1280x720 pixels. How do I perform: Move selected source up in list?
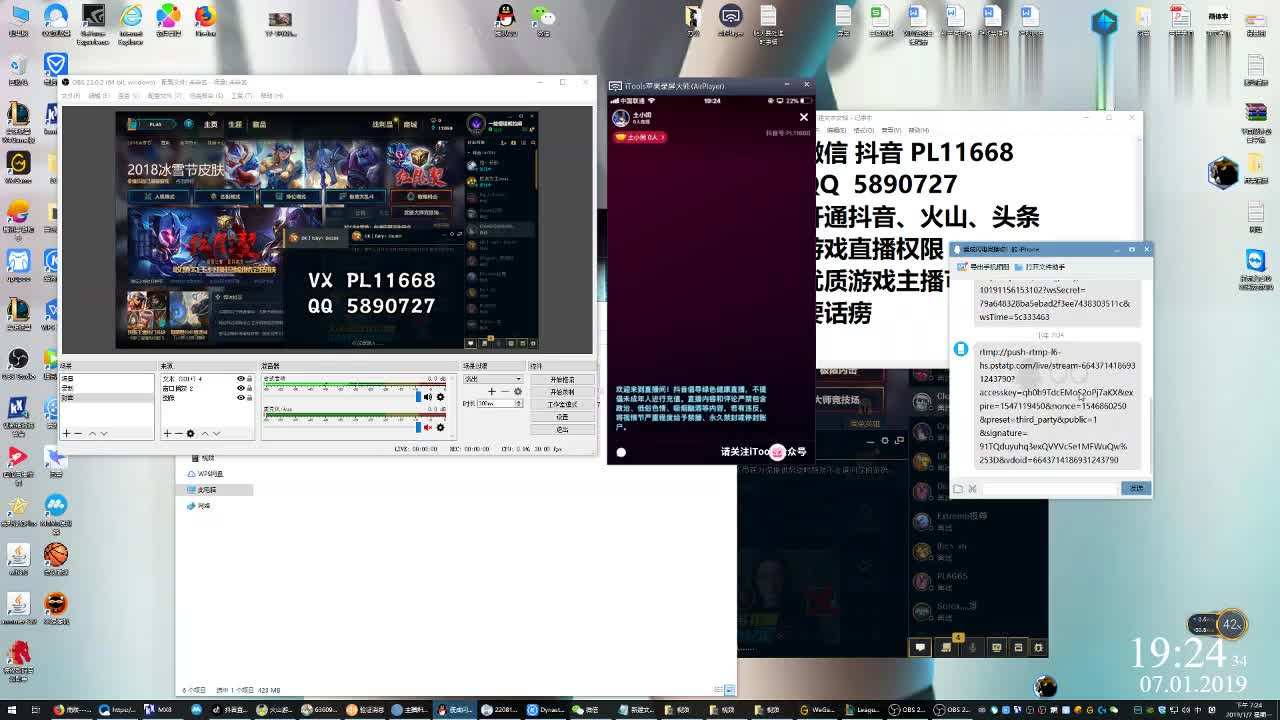(x=205, y=433)
